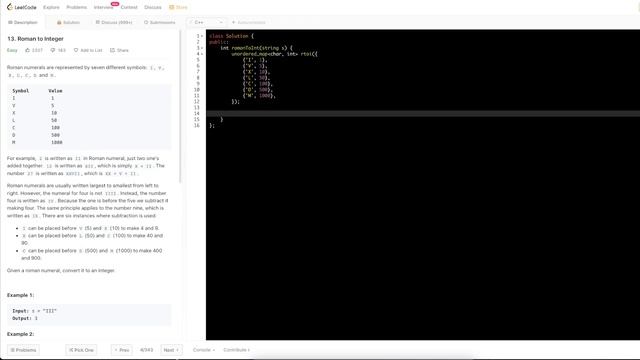This screenshot has width=640, height=360.
Task: Click the Example 1 heading
Action: coord(20,295)
